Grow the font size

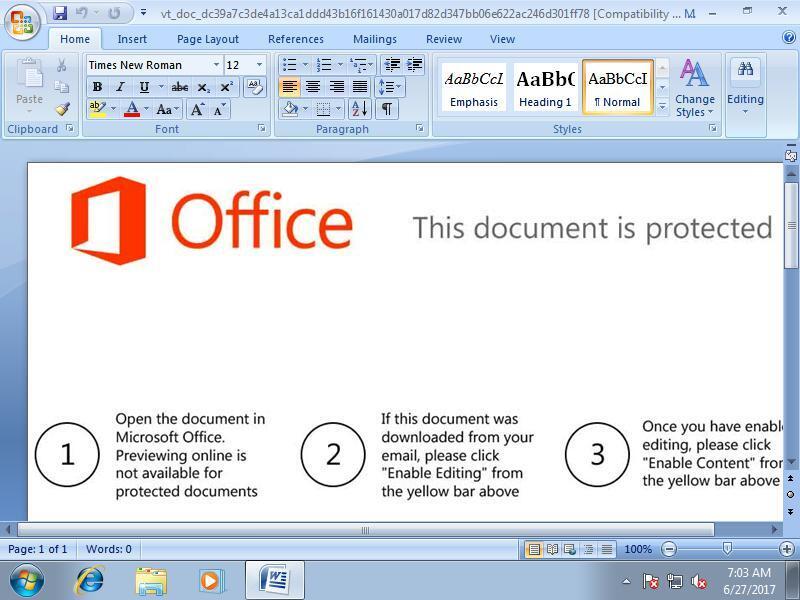pyautogui.click(x=197, y=109)
